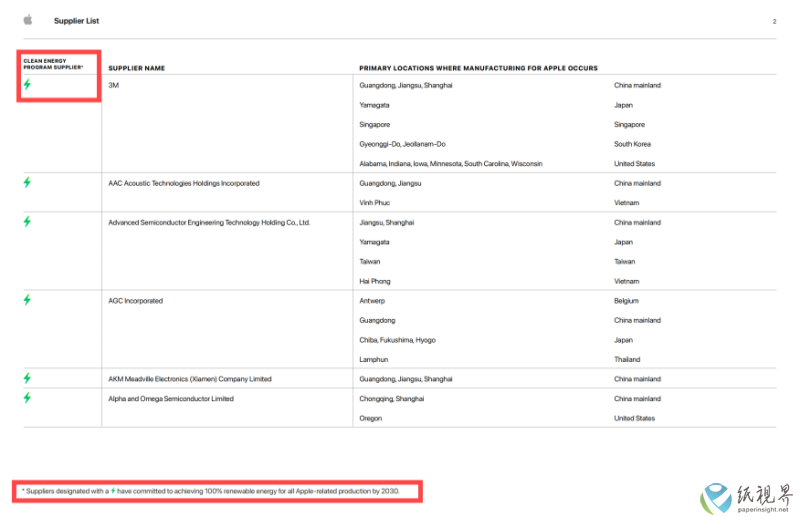Select the Supplier List page title
Screen dimensions: 800x517
click(x=77, y=21)
